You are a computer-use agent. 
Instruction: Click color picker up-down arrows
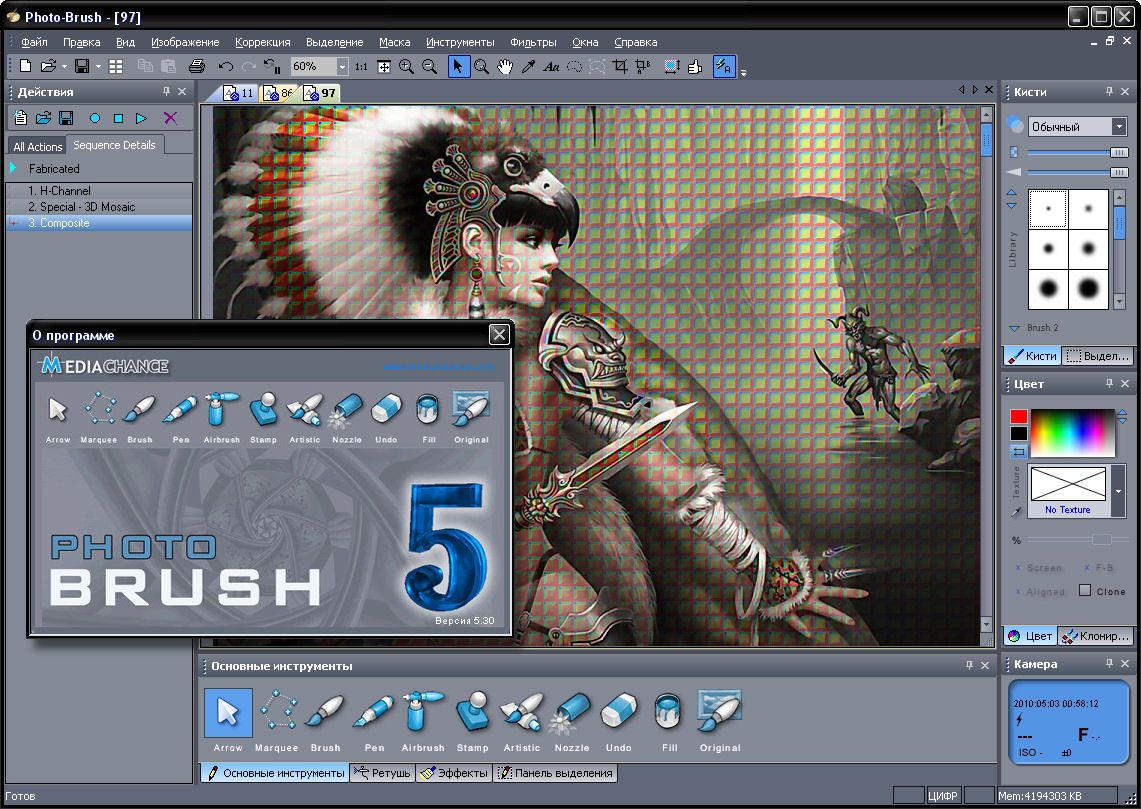tap(1122, 417)
